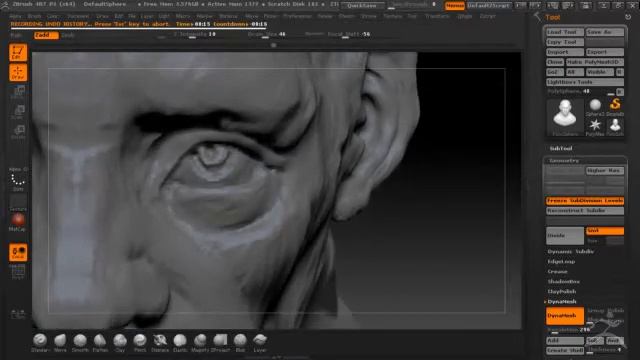Image resolution: width=640 pixels, height=360 pixels.
Task: Choose the PolyMesh3D star tool icon
Action: [x=595, y=127]
